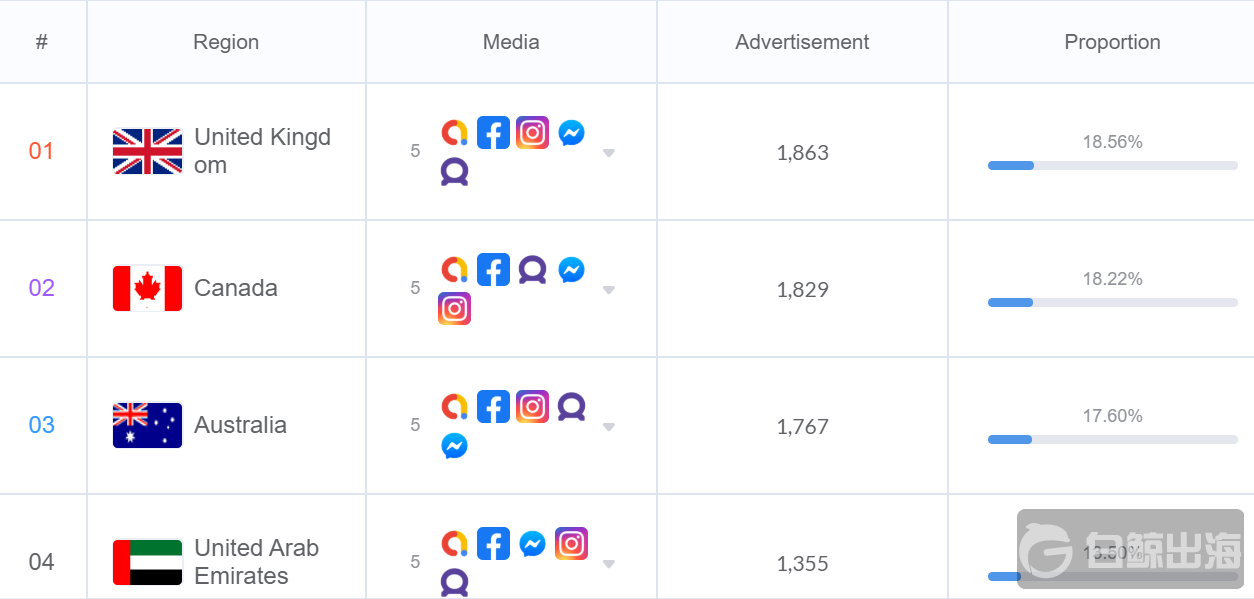The width and height of the screenshot is (1254, 599).
Task: Click the Australia region name
Action: (240, 425)
